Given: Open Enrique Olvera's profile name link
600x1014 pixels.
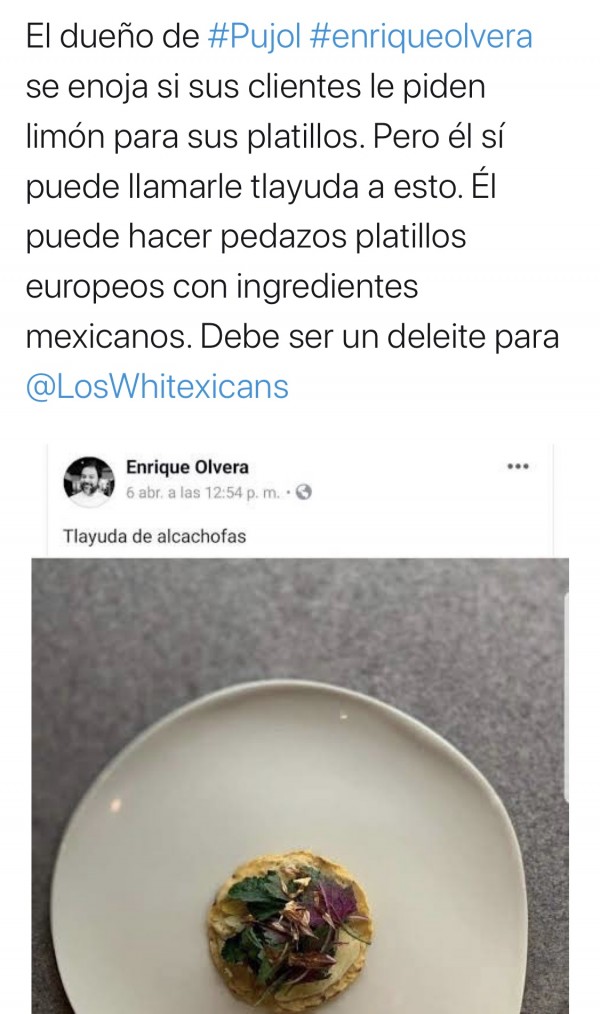Looking at the screenshot, I should pyautogui.click(x=187, y=467).
